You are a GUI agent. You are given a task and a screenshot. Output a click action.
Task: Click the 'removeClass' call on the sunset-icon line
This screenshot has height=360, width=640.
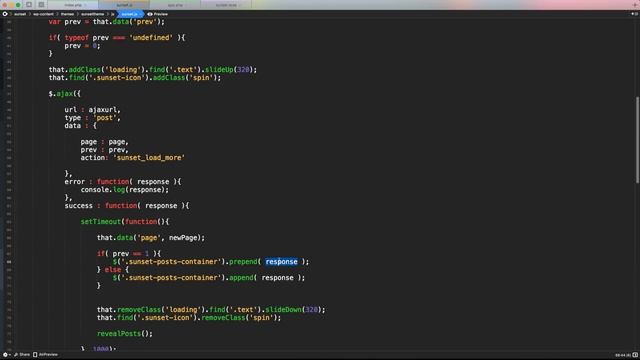coord(223,318)
